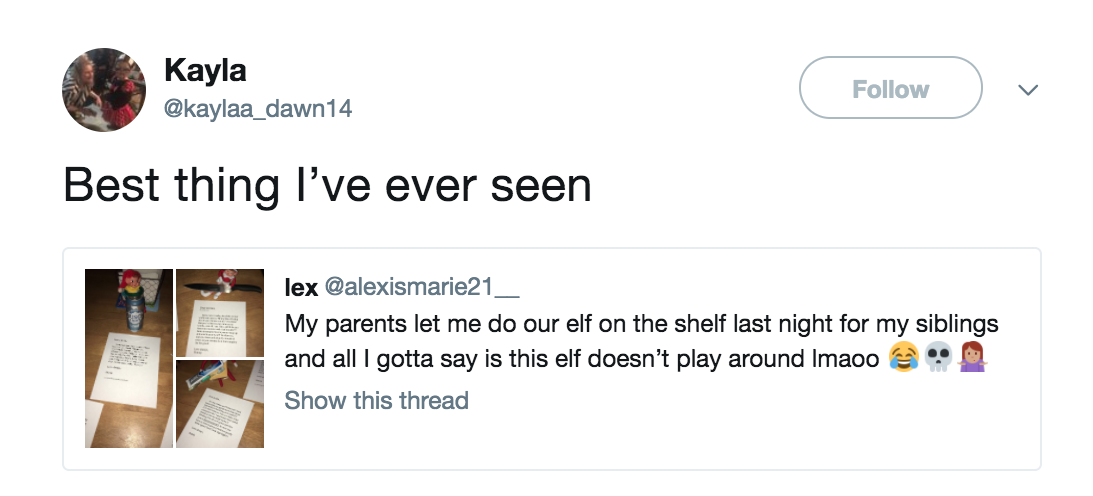Click the skull emoji

[938, 359]
